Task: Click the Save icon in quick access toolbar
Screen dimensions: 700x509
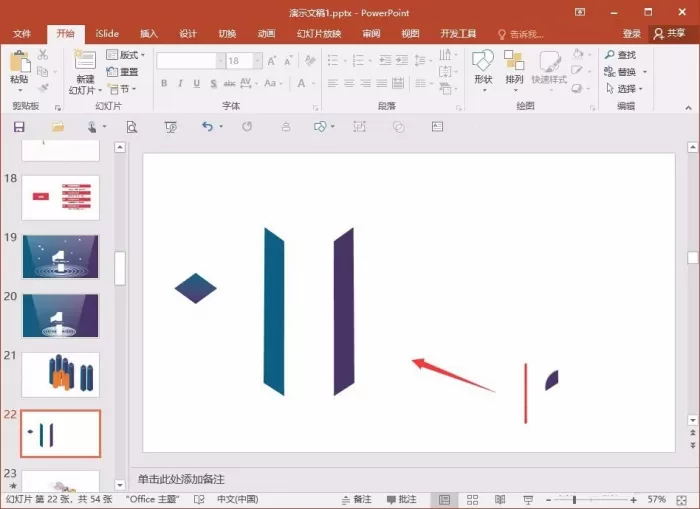Action: pos(19,127)
